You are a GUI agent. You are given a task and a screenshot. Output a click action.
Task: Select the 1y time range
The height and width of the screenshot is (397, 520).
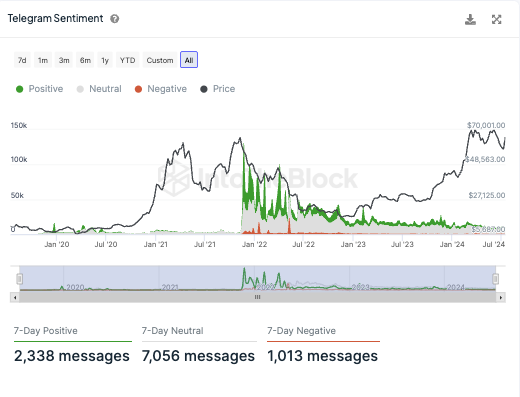point(105,60)
